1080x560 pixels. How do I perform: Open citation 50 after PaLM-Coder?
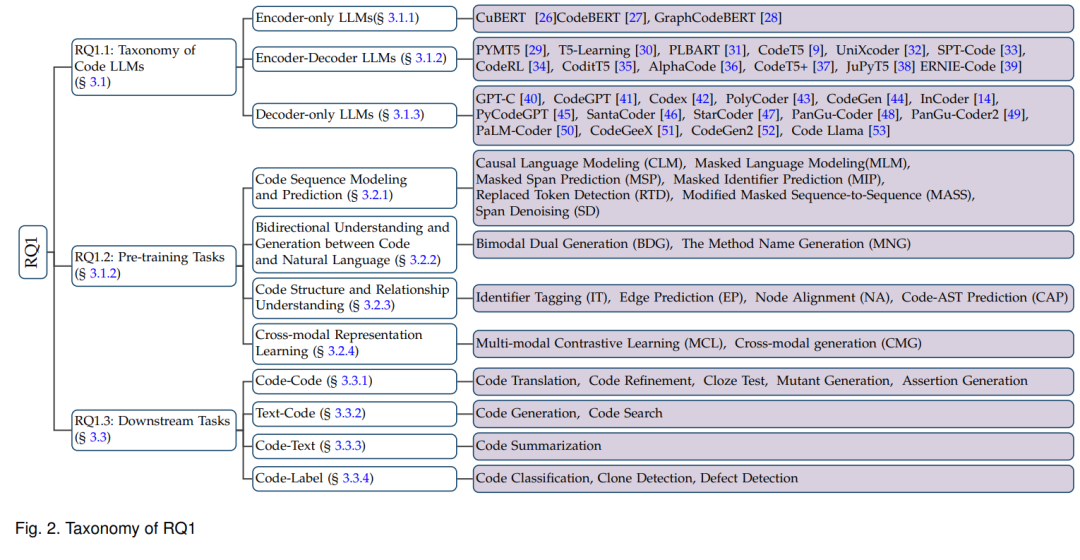[x=567, y=131]
